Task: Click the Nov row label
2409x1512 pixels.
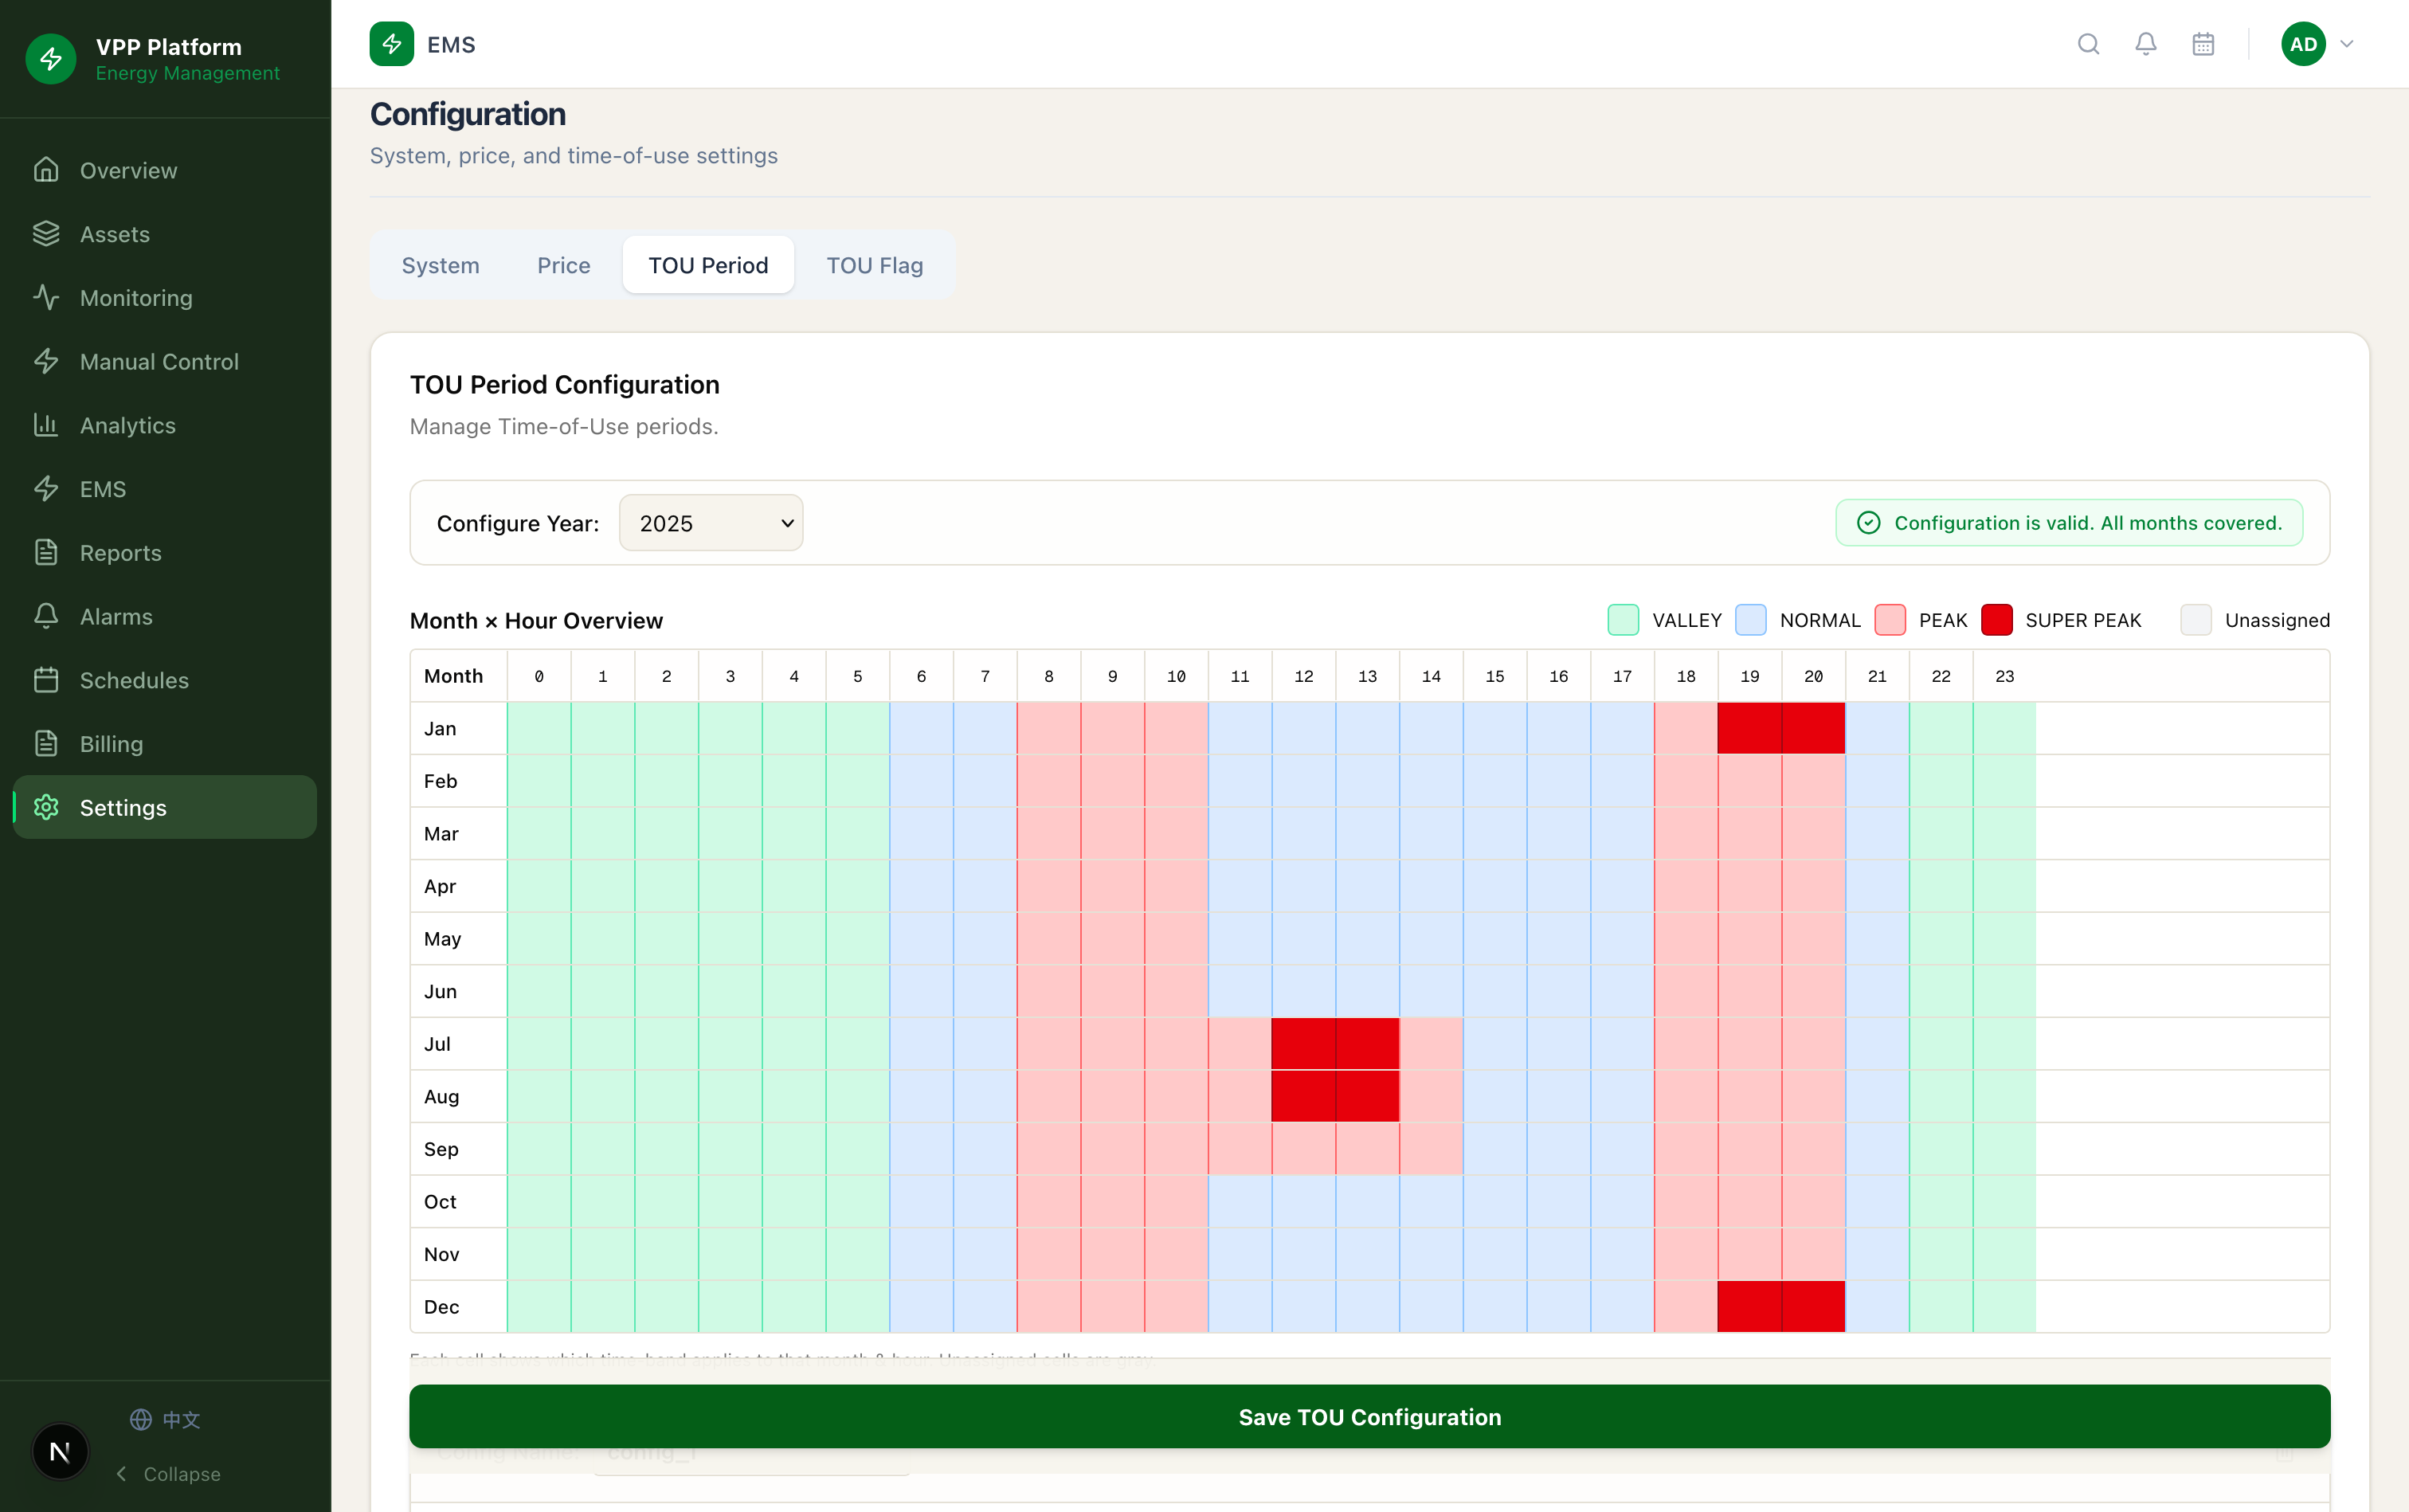Action: (x=441, y=1254)
